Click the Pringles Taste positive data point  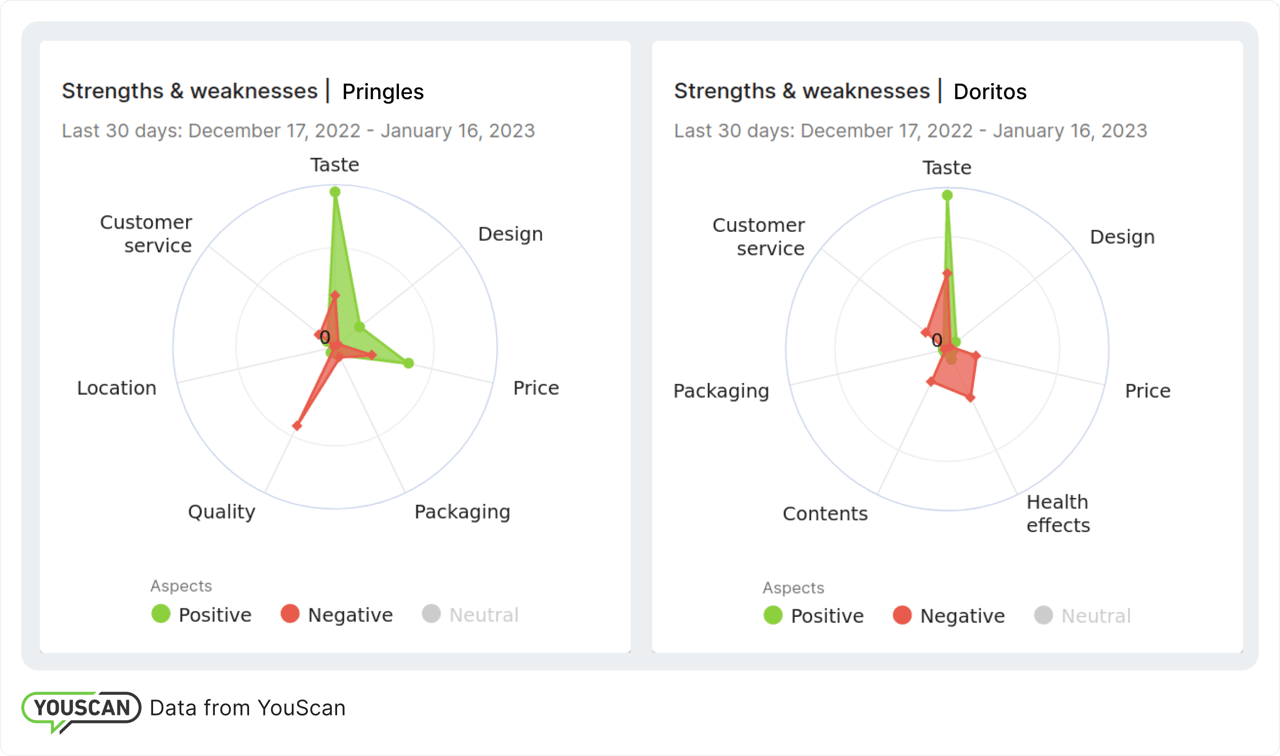[335, 192]
